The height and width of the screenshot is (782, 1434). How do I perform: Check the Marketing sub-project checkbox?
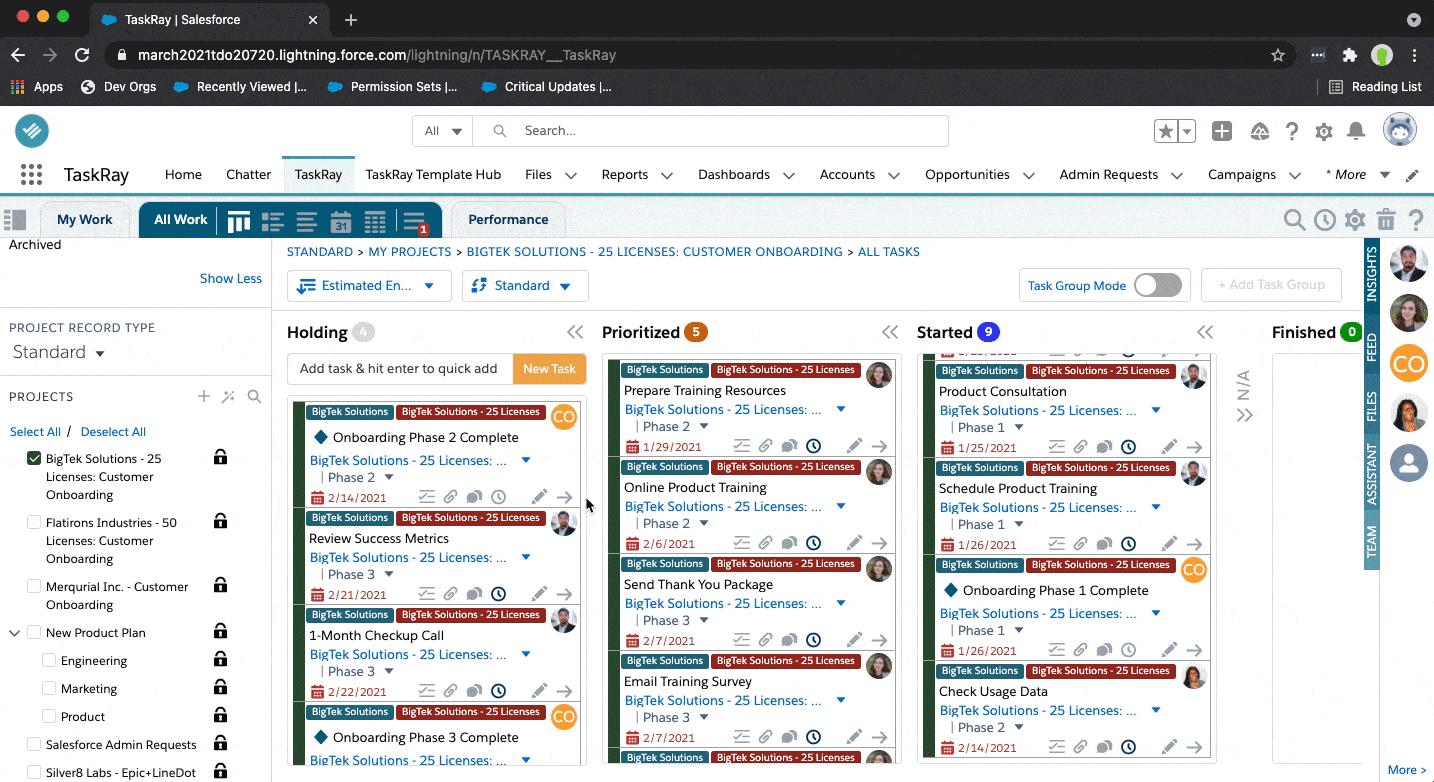[x=49, y=689]
